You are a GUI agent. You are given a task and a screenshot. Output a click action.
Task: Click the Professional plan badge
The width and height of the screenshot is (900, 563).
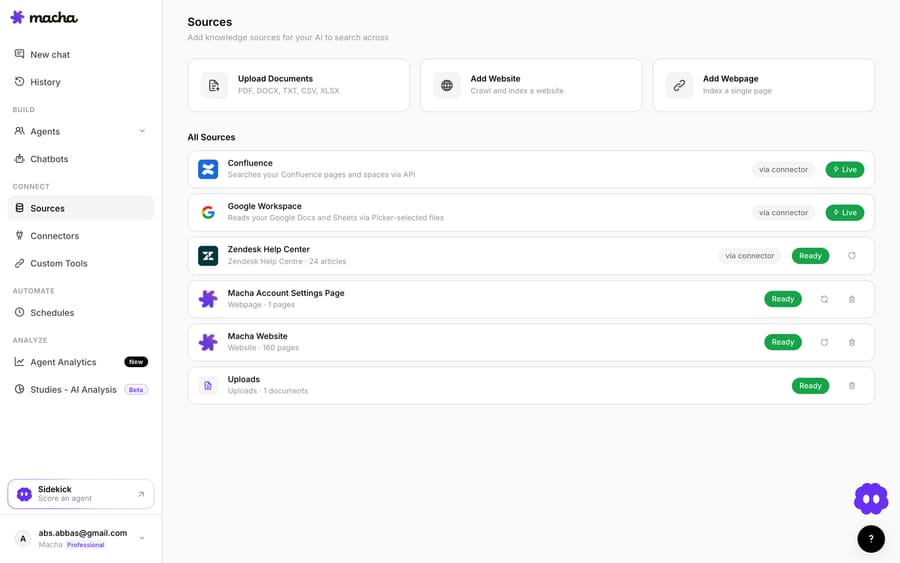[86, 545]
